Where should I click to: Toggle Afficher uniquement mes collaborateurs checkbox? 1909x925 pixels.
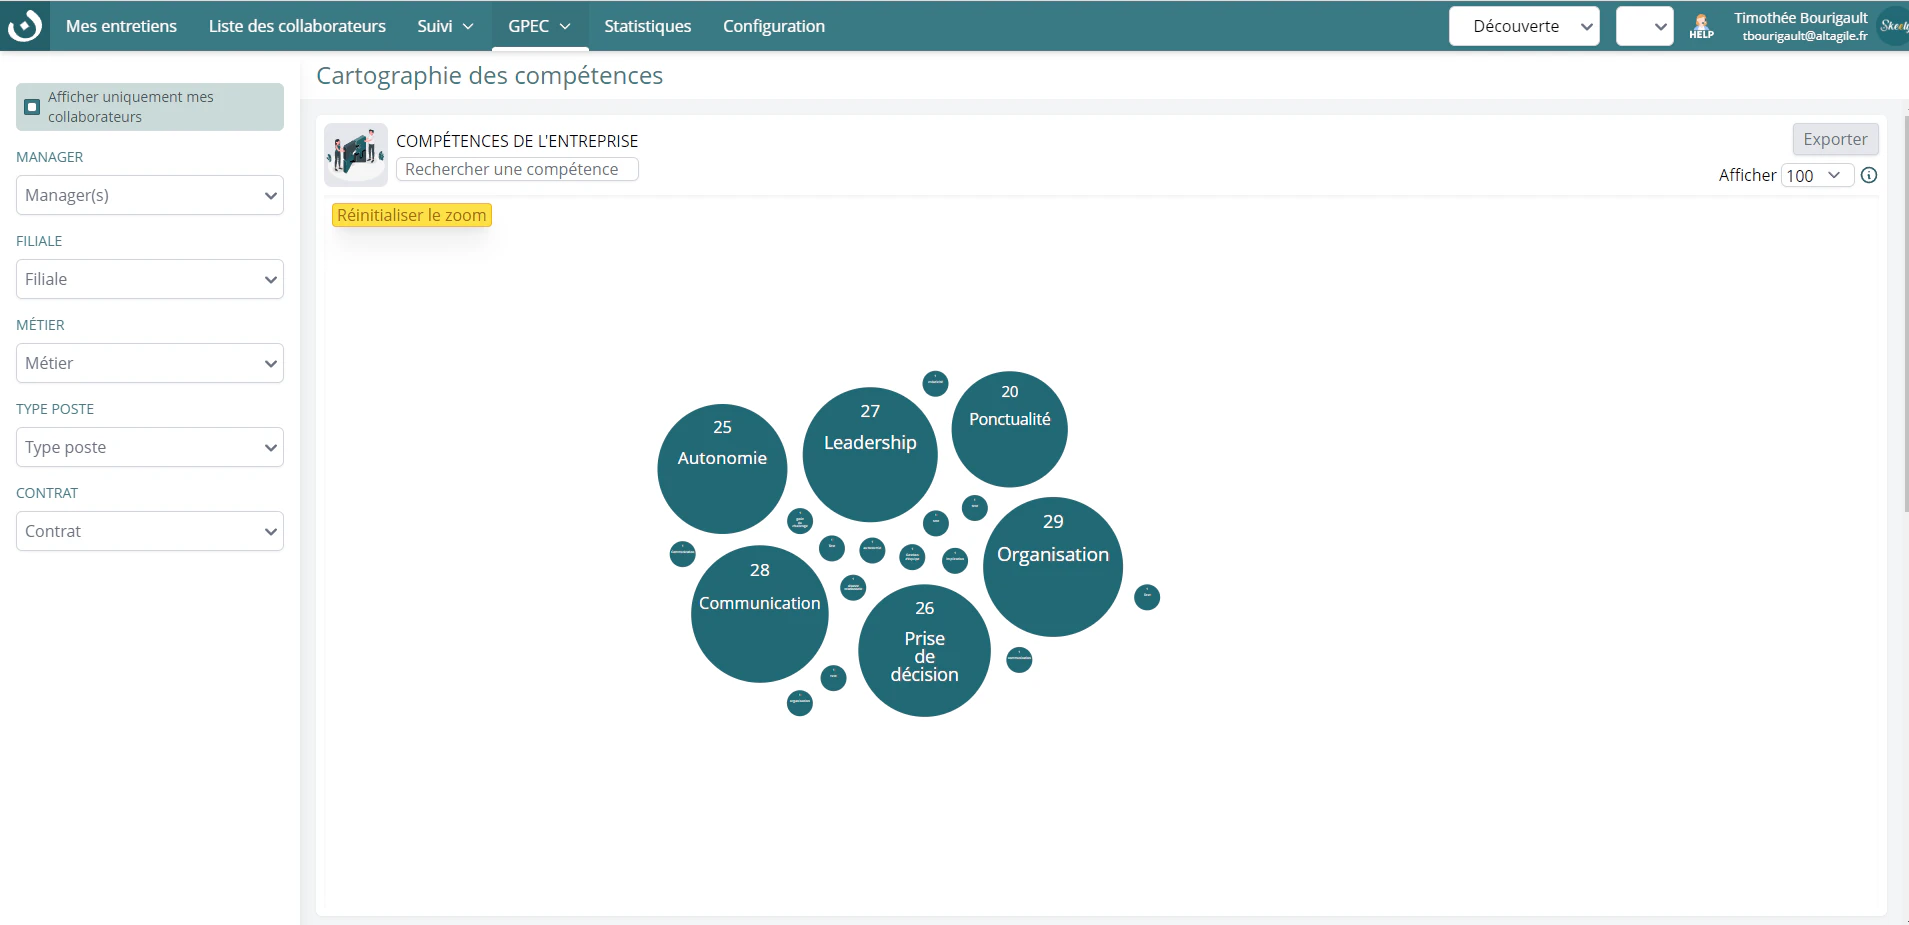(x=32, y=107)
